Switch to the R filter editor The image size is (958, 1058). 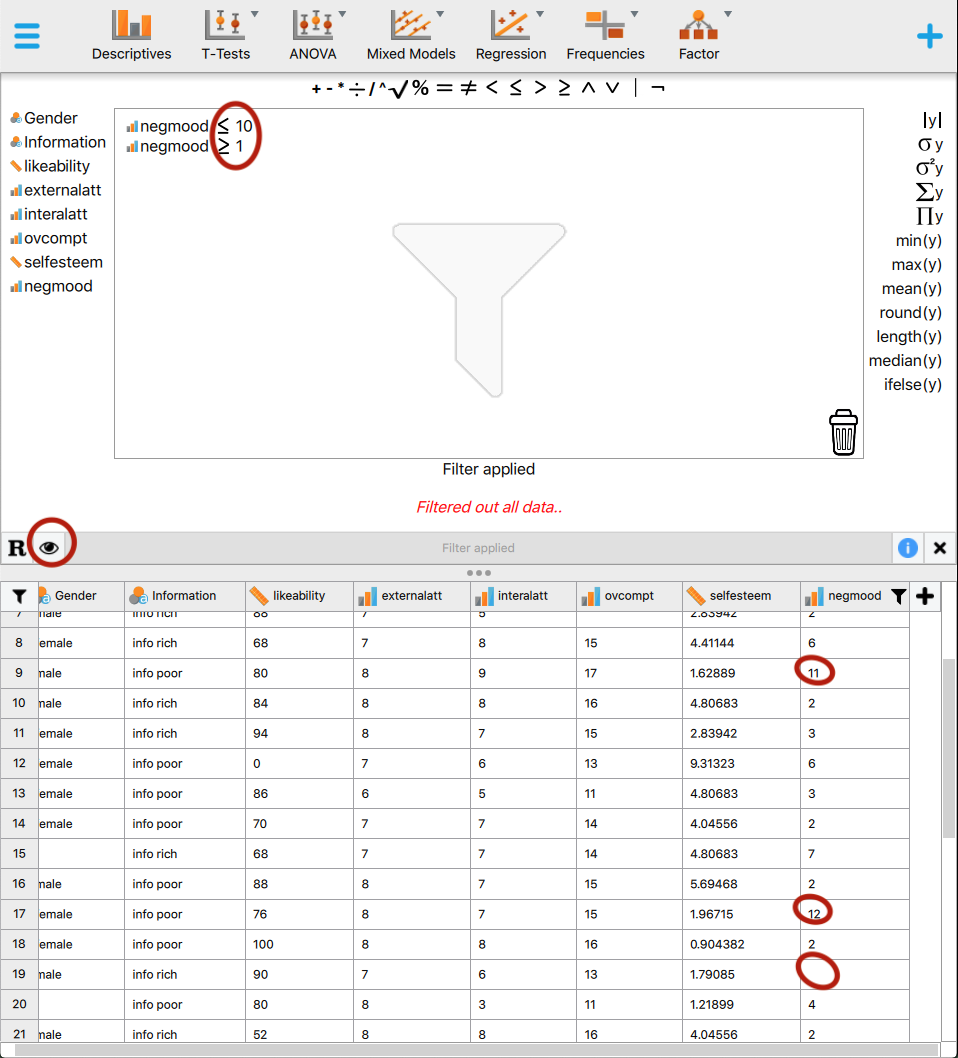click(17, 547)
